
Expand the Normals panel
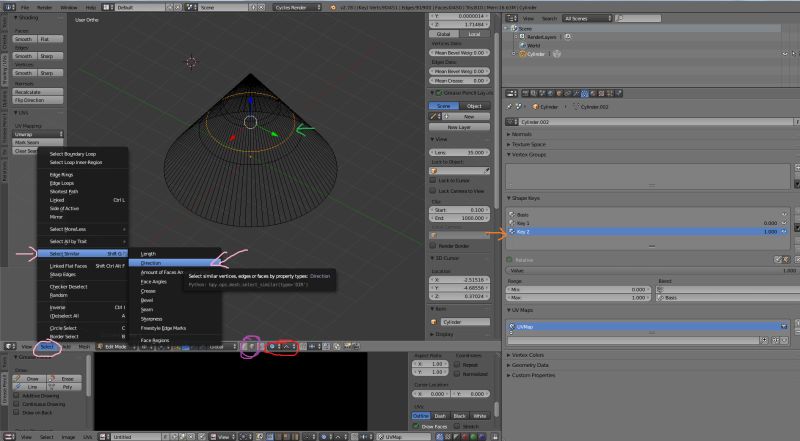pyautogui.click(x=519, y=134)
